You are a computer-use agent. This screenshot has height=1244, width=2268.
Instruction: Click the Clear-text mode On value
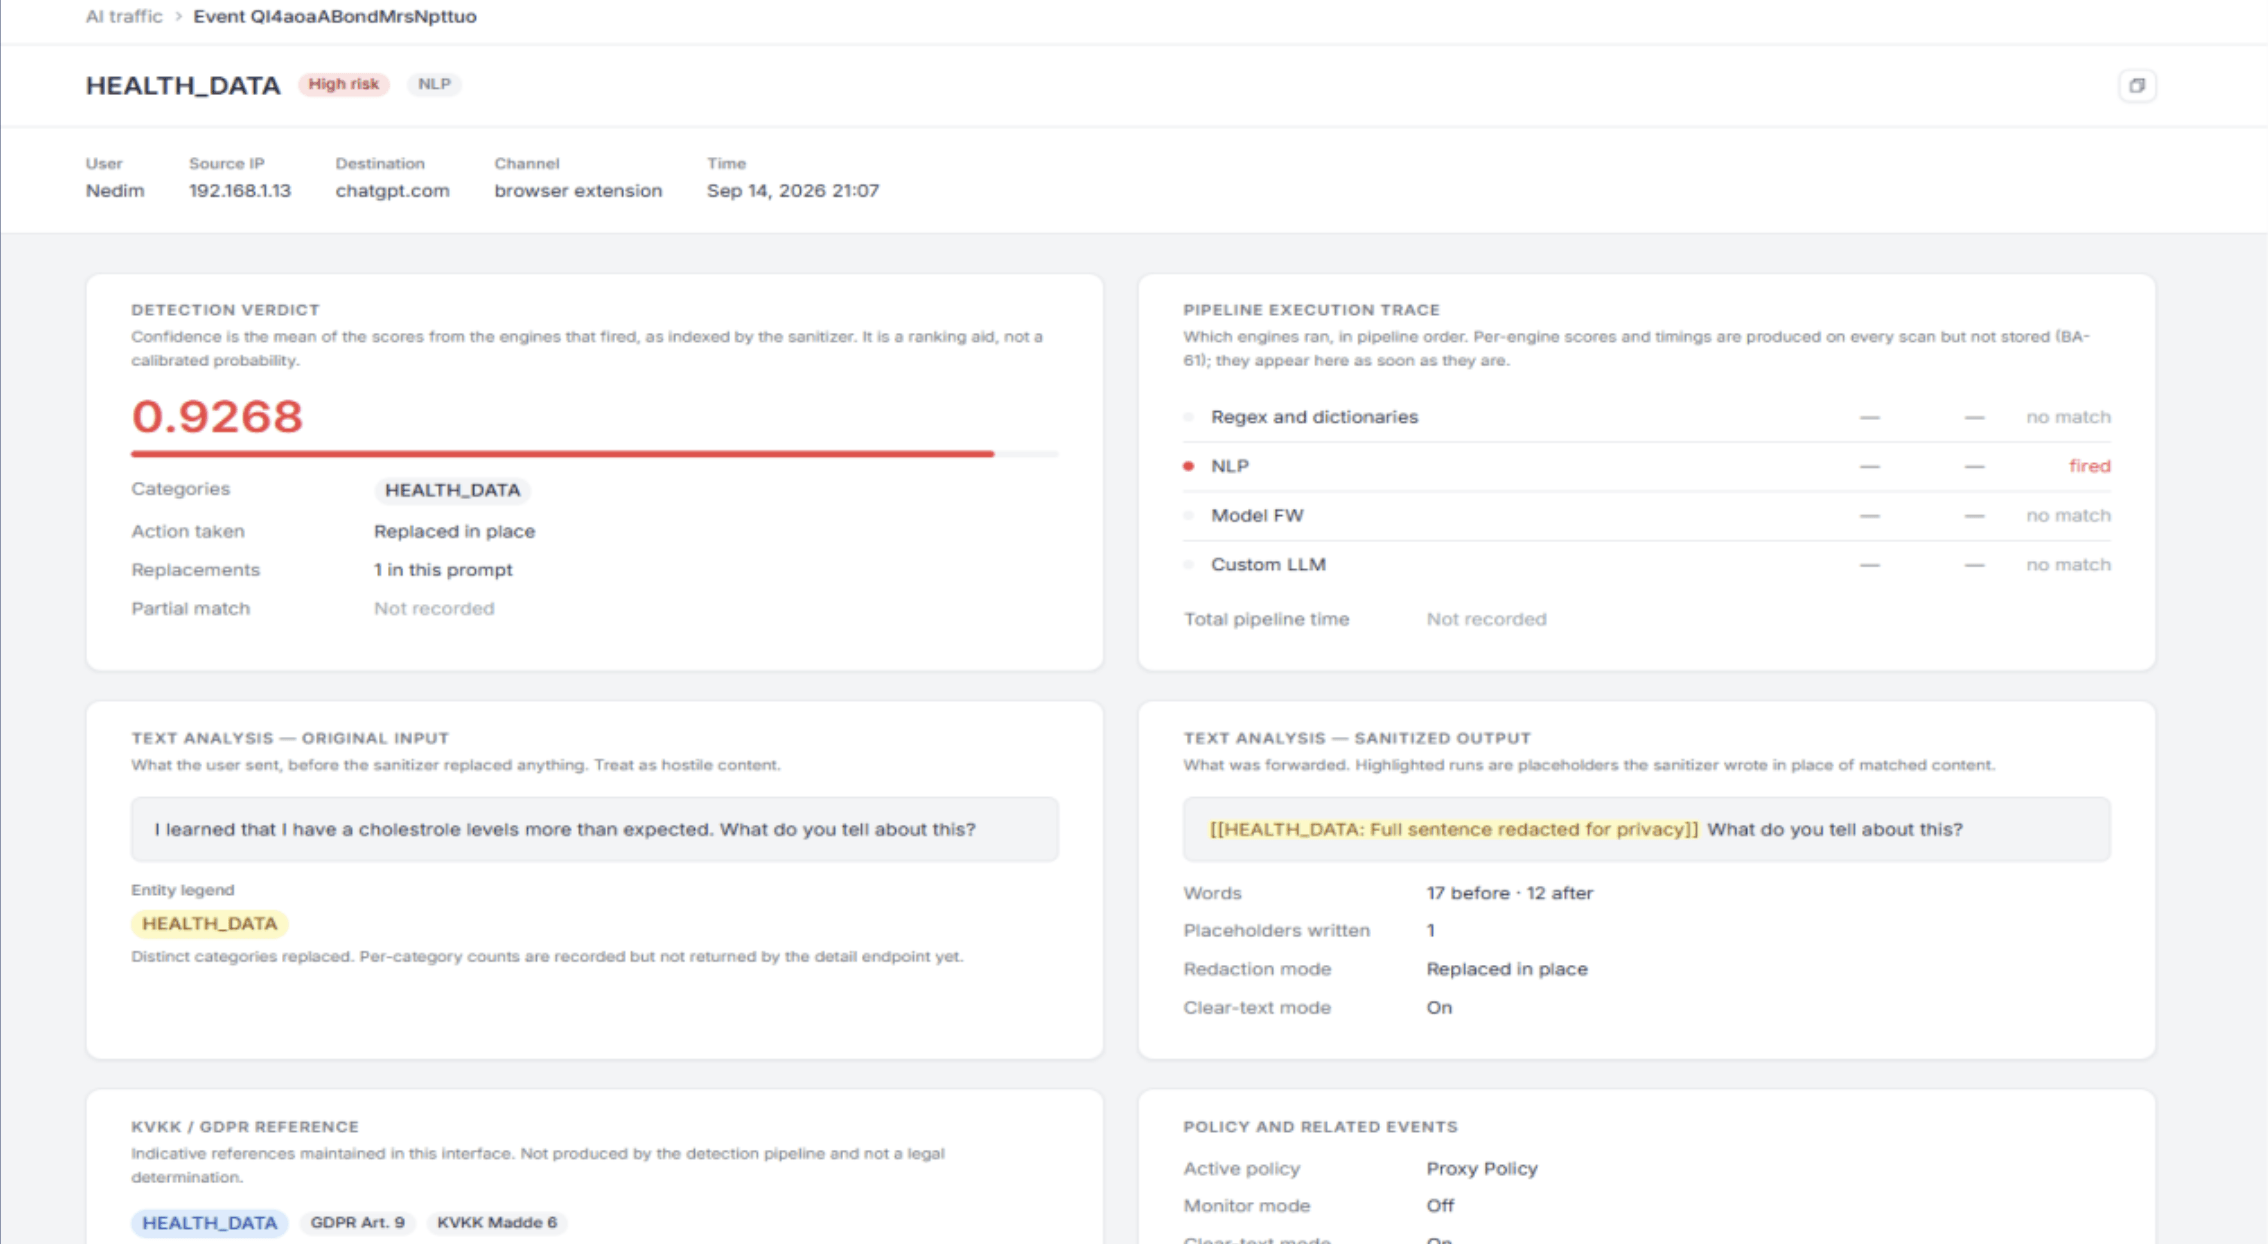(x=1439, y=1007)
